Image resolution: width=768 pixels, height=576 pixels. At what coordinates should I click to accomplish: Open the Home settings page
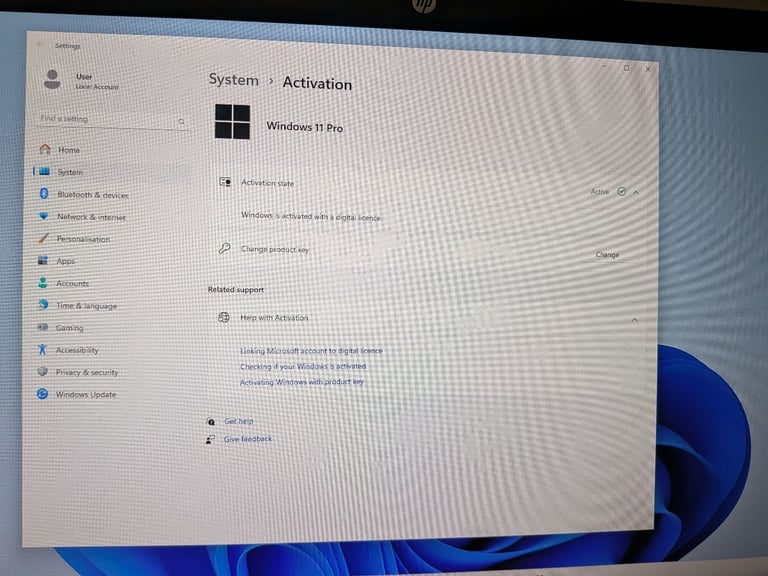point(69,150)
